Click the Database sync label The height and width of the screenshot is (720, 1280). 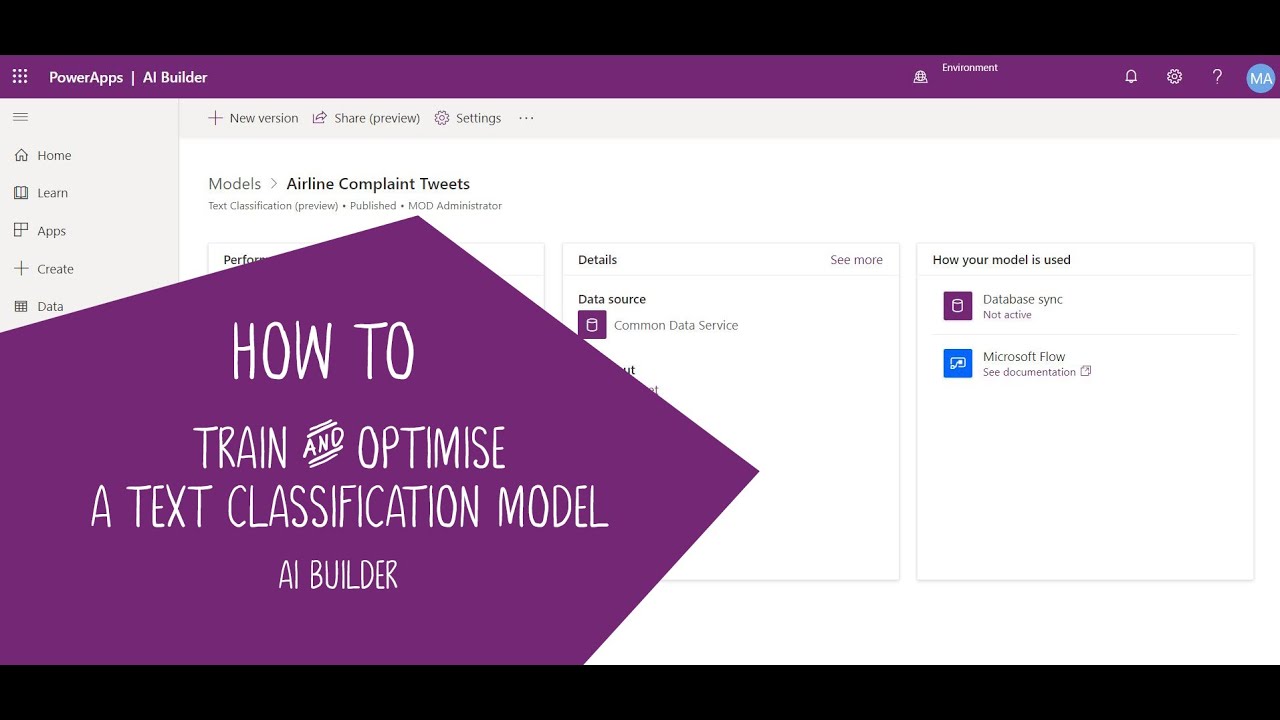1022,299
